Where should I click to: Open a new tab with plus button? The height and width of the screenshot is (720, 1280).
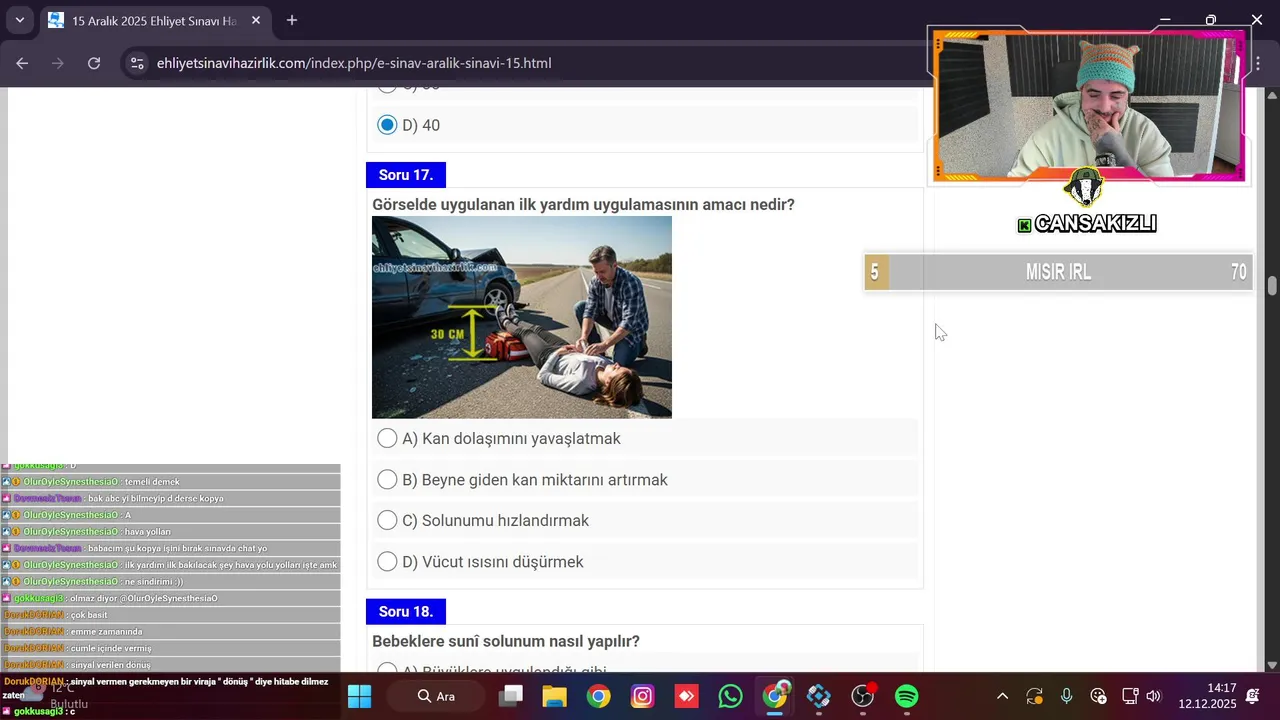[x=292, y=20]
